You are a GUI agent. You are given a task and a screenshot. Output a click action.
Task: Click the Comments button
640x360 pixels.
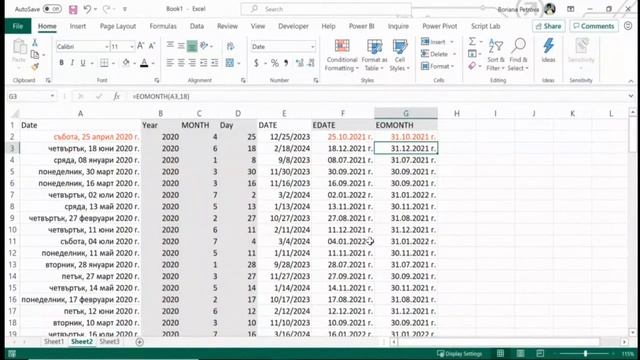coord(594,26)
